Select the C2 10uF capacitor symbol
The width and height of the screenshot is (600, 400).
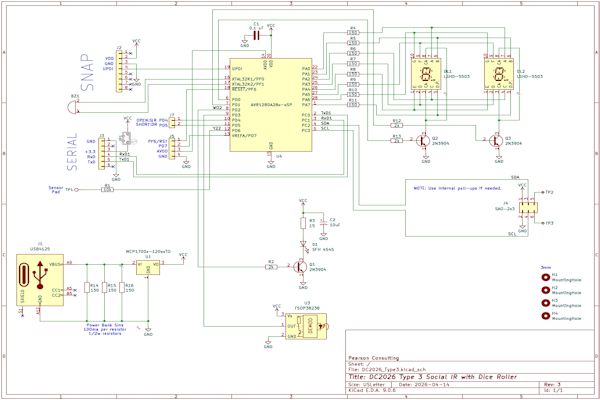click(324, 222)
